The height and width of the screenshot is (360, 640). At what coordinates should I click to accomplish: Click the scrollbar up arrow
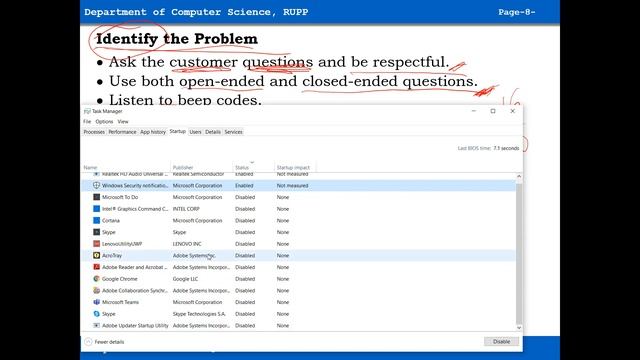tap(519, 176)
